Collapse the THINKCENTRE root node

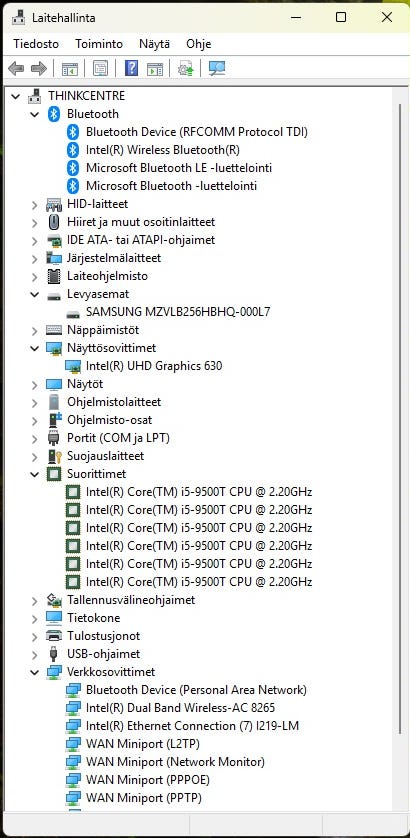(16, 96)
